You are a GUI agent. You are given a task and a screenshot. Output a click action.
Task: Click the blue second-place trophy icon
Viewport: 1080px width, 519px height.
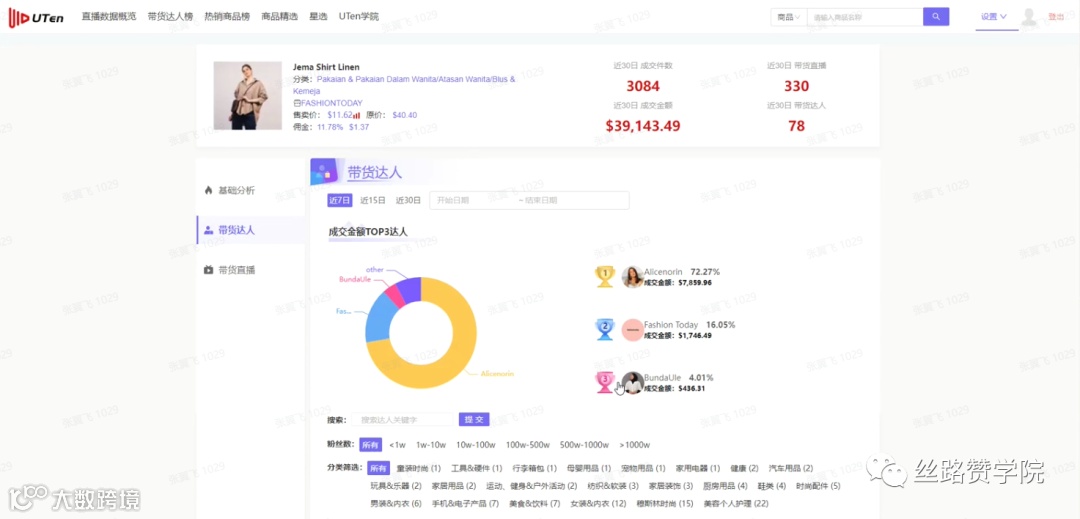click(x=605, y=330)
